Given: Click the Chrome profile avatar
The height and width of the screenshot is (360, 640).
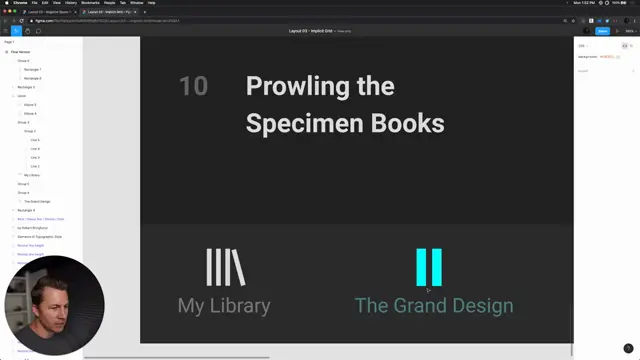Looking at the screenshot, I should click(x=627, y=21).
